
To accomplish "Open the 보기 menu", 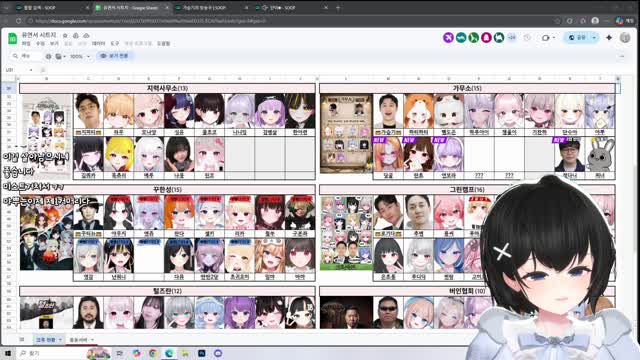I will [54, 43].
